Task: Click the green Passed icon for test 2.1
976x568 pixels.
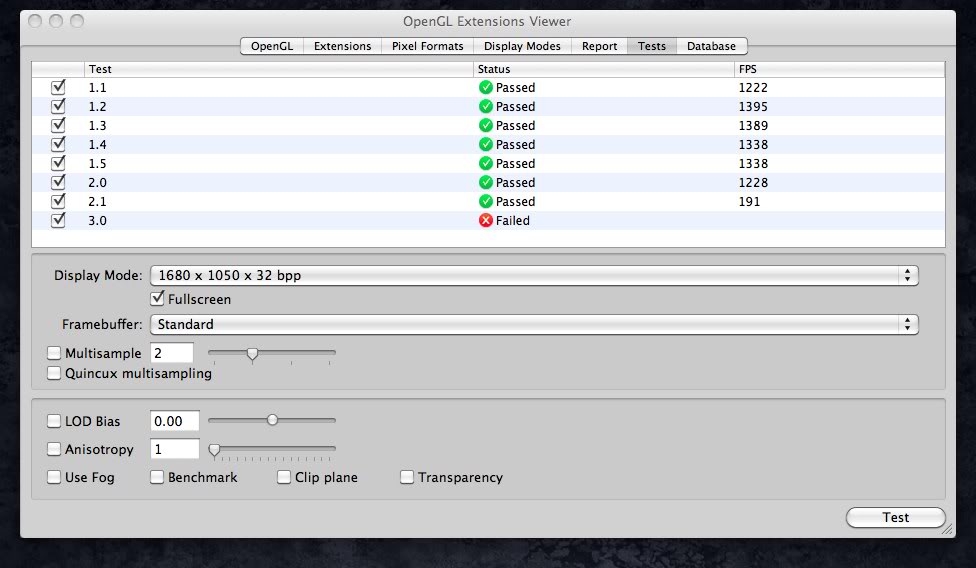Action: pos(486,202)
